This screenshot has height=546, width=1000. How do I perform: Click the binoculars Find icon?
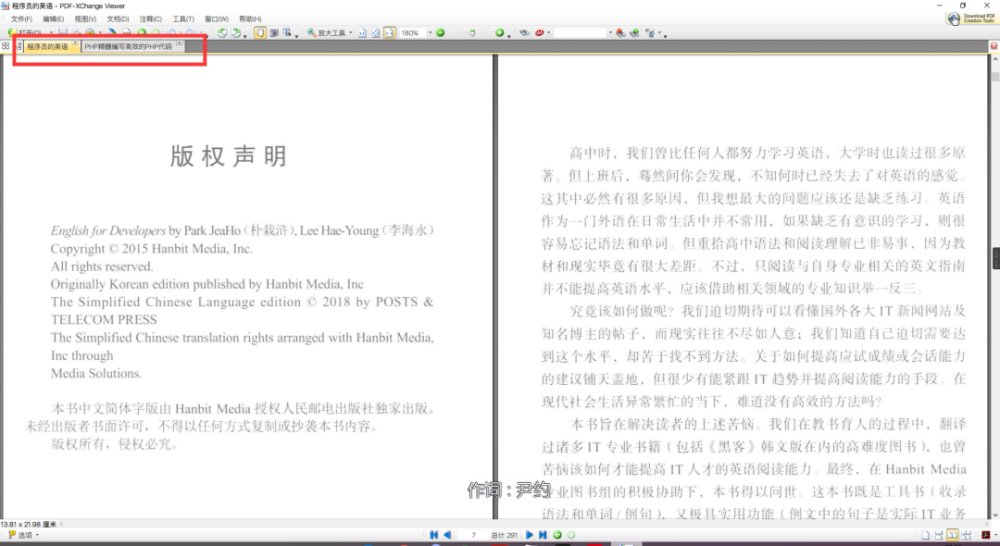coord(524,32)
